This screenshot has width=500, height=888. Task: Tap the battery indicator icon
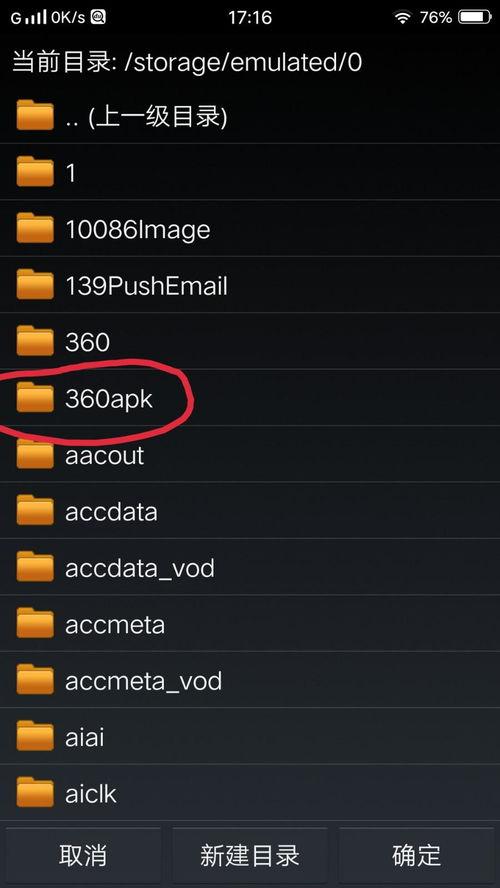click(x=475, y=18)
